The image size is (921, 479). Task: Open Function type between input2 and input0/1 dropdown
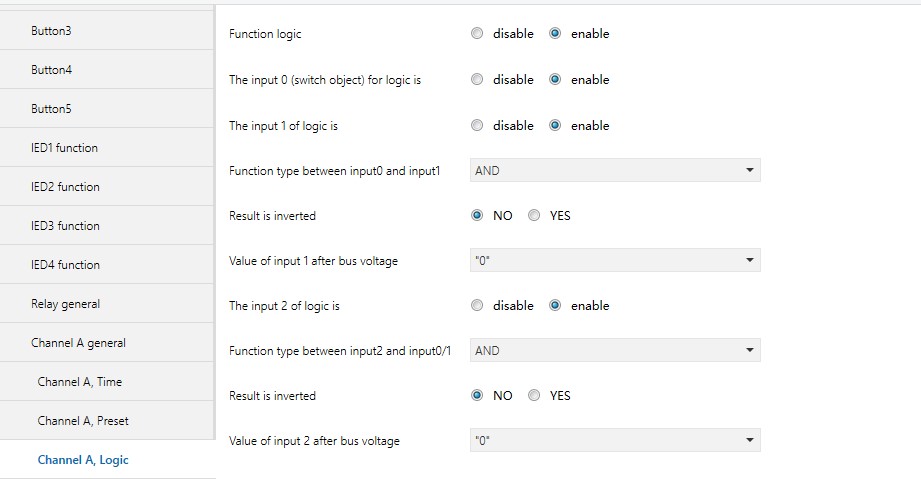[x=615, y=351]
